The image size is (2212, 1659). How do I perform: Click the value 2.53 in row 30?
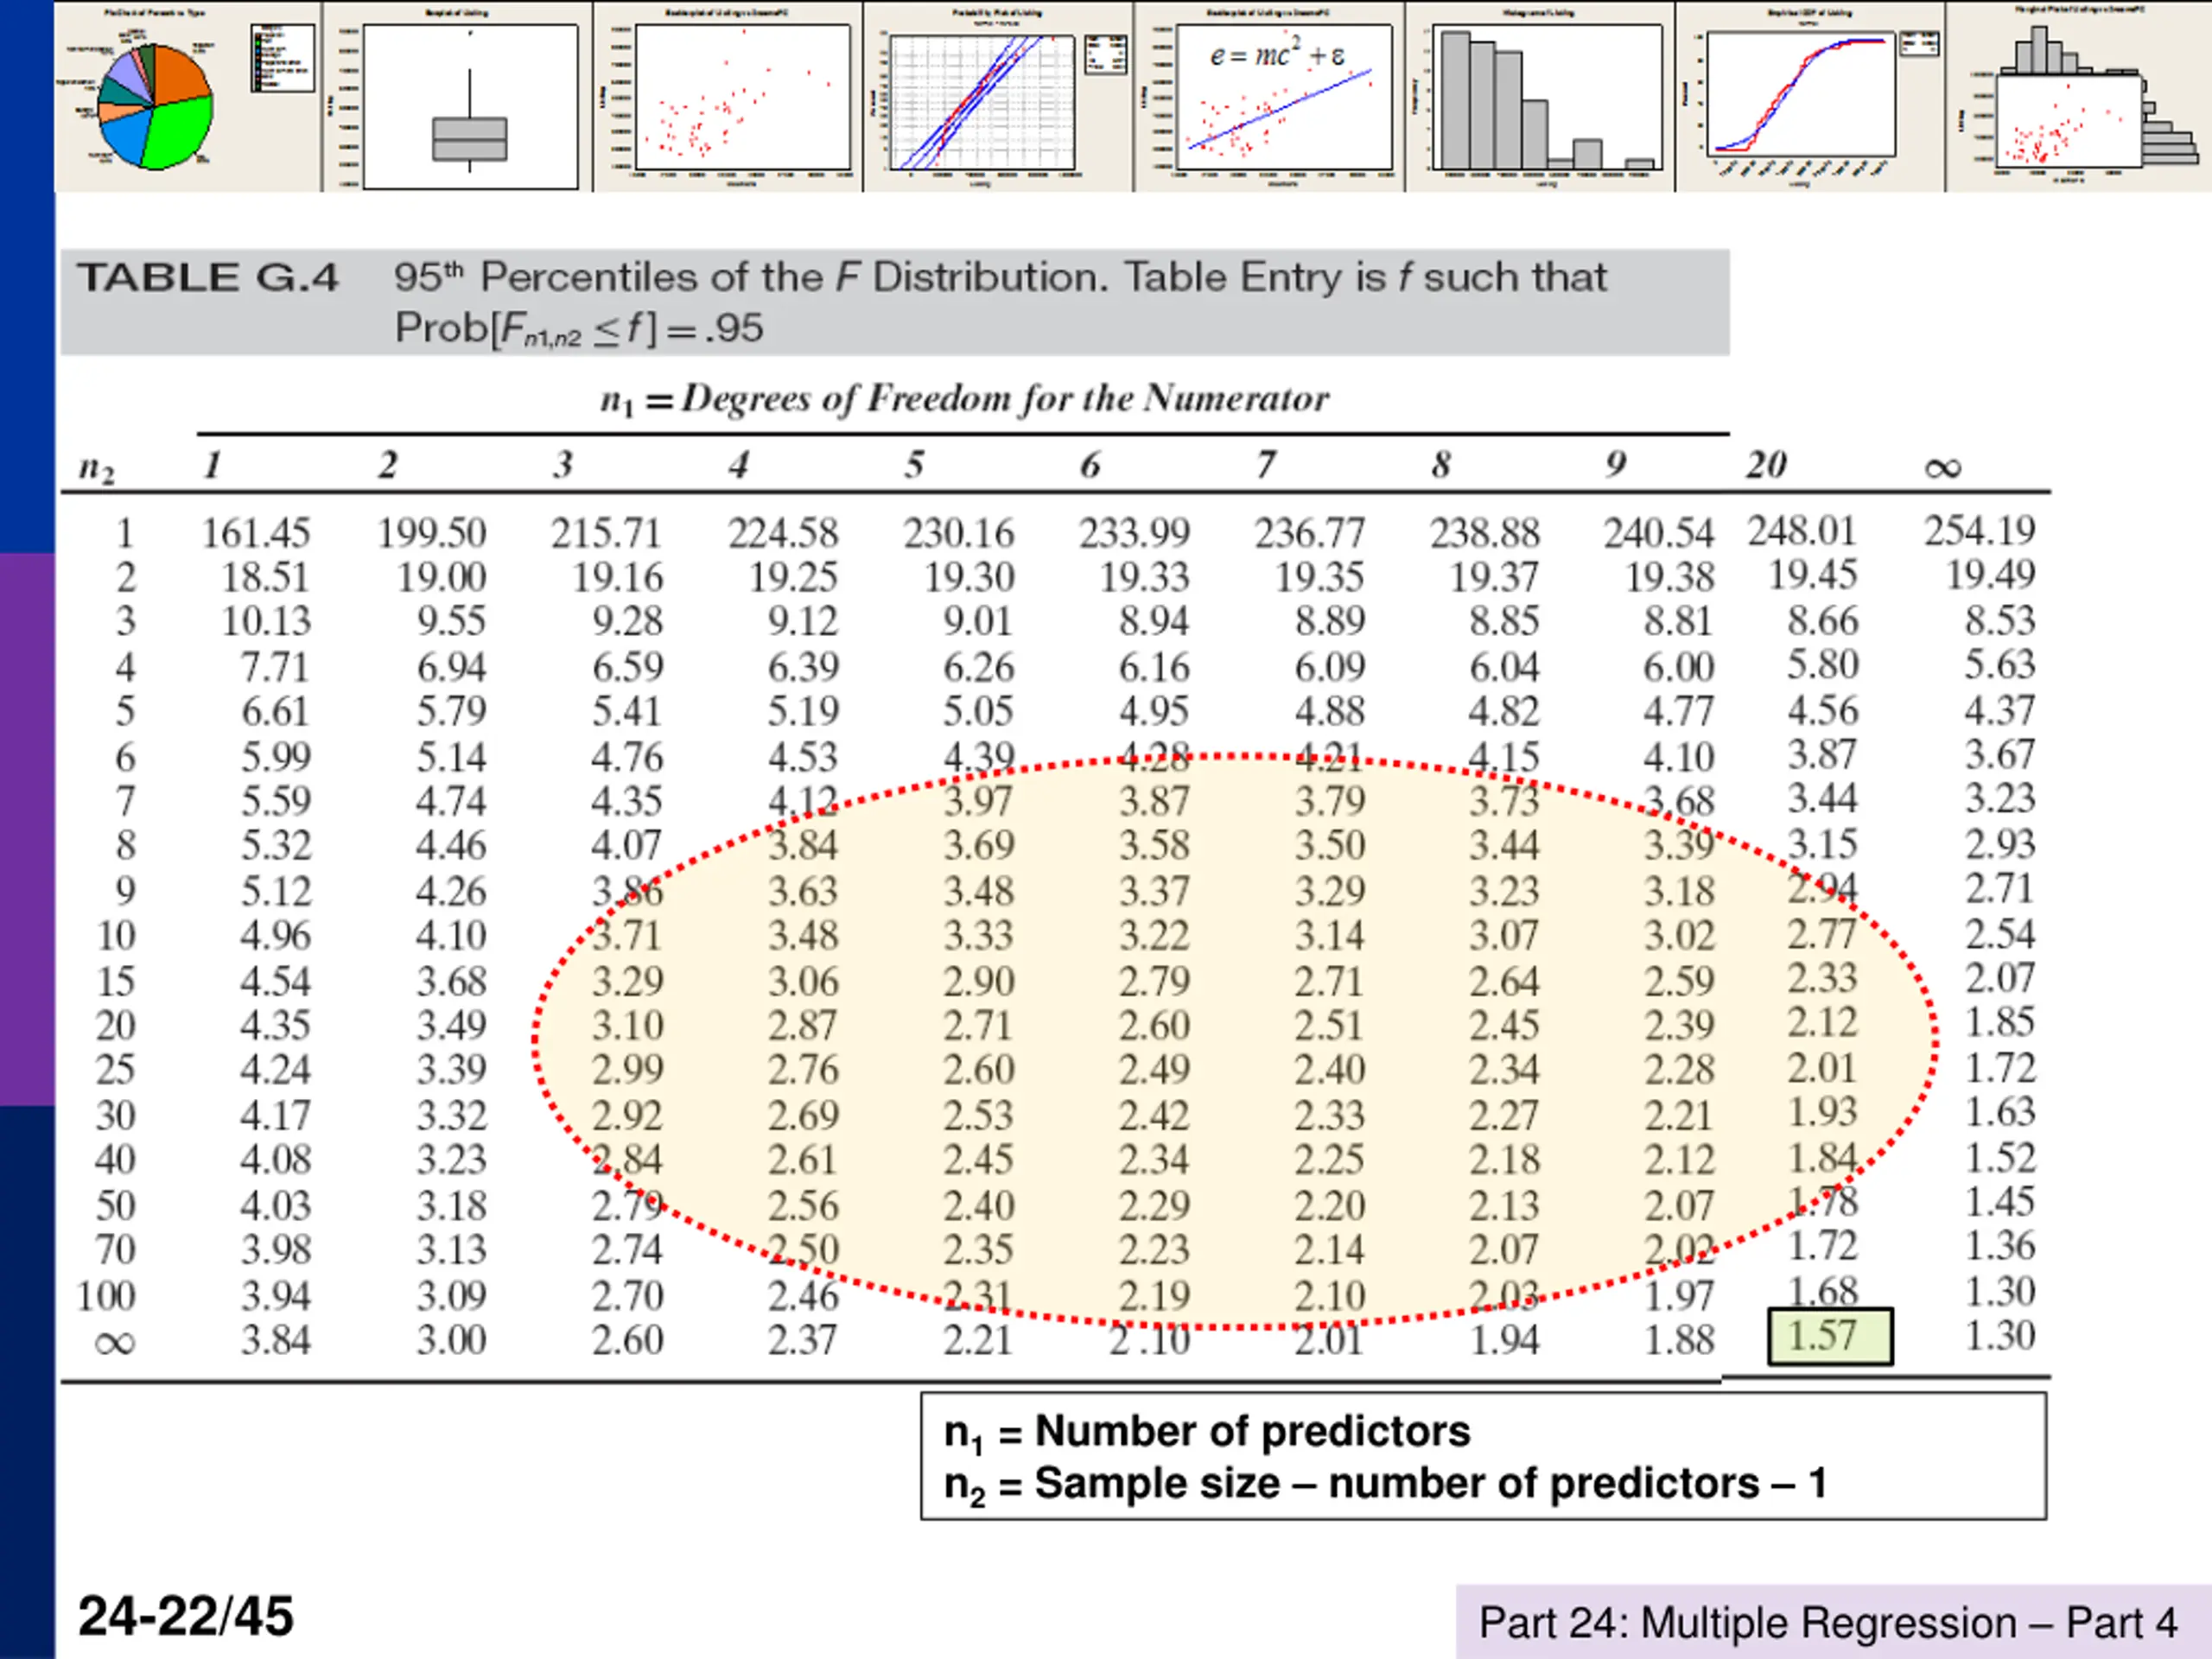coord(978,1115)
